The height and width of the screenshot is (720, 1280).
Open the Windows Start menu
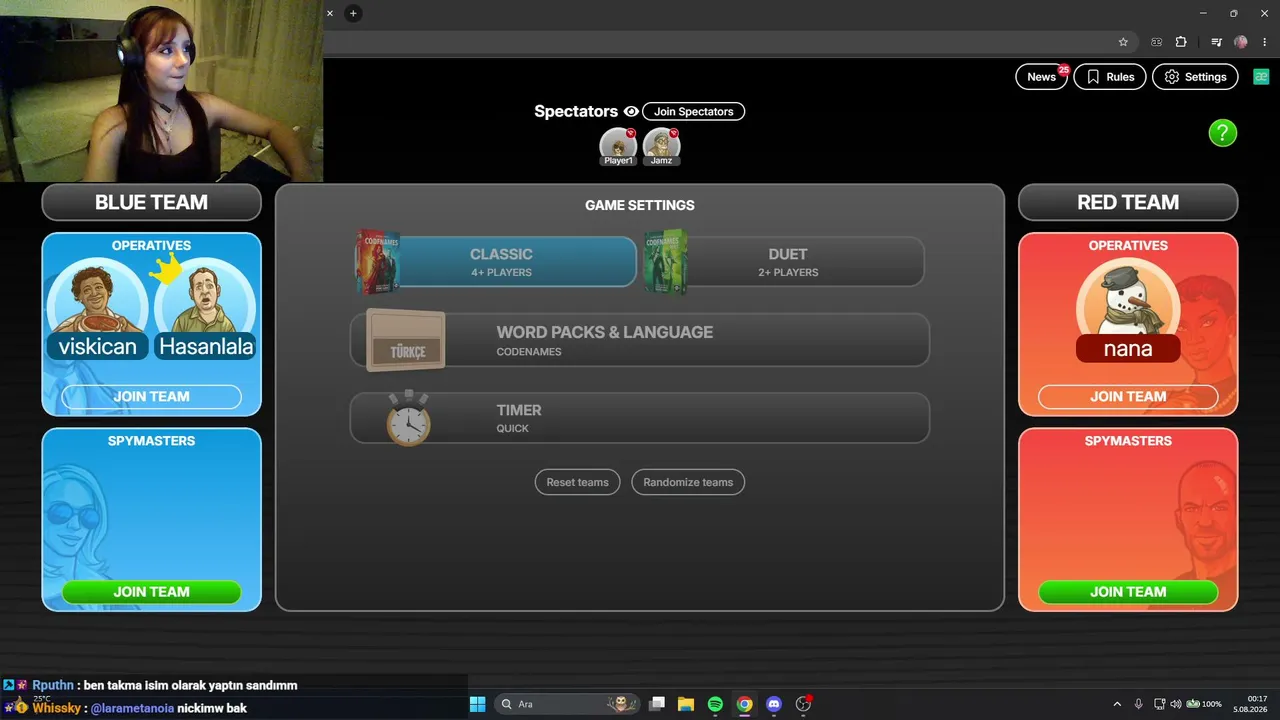point(477,704)
